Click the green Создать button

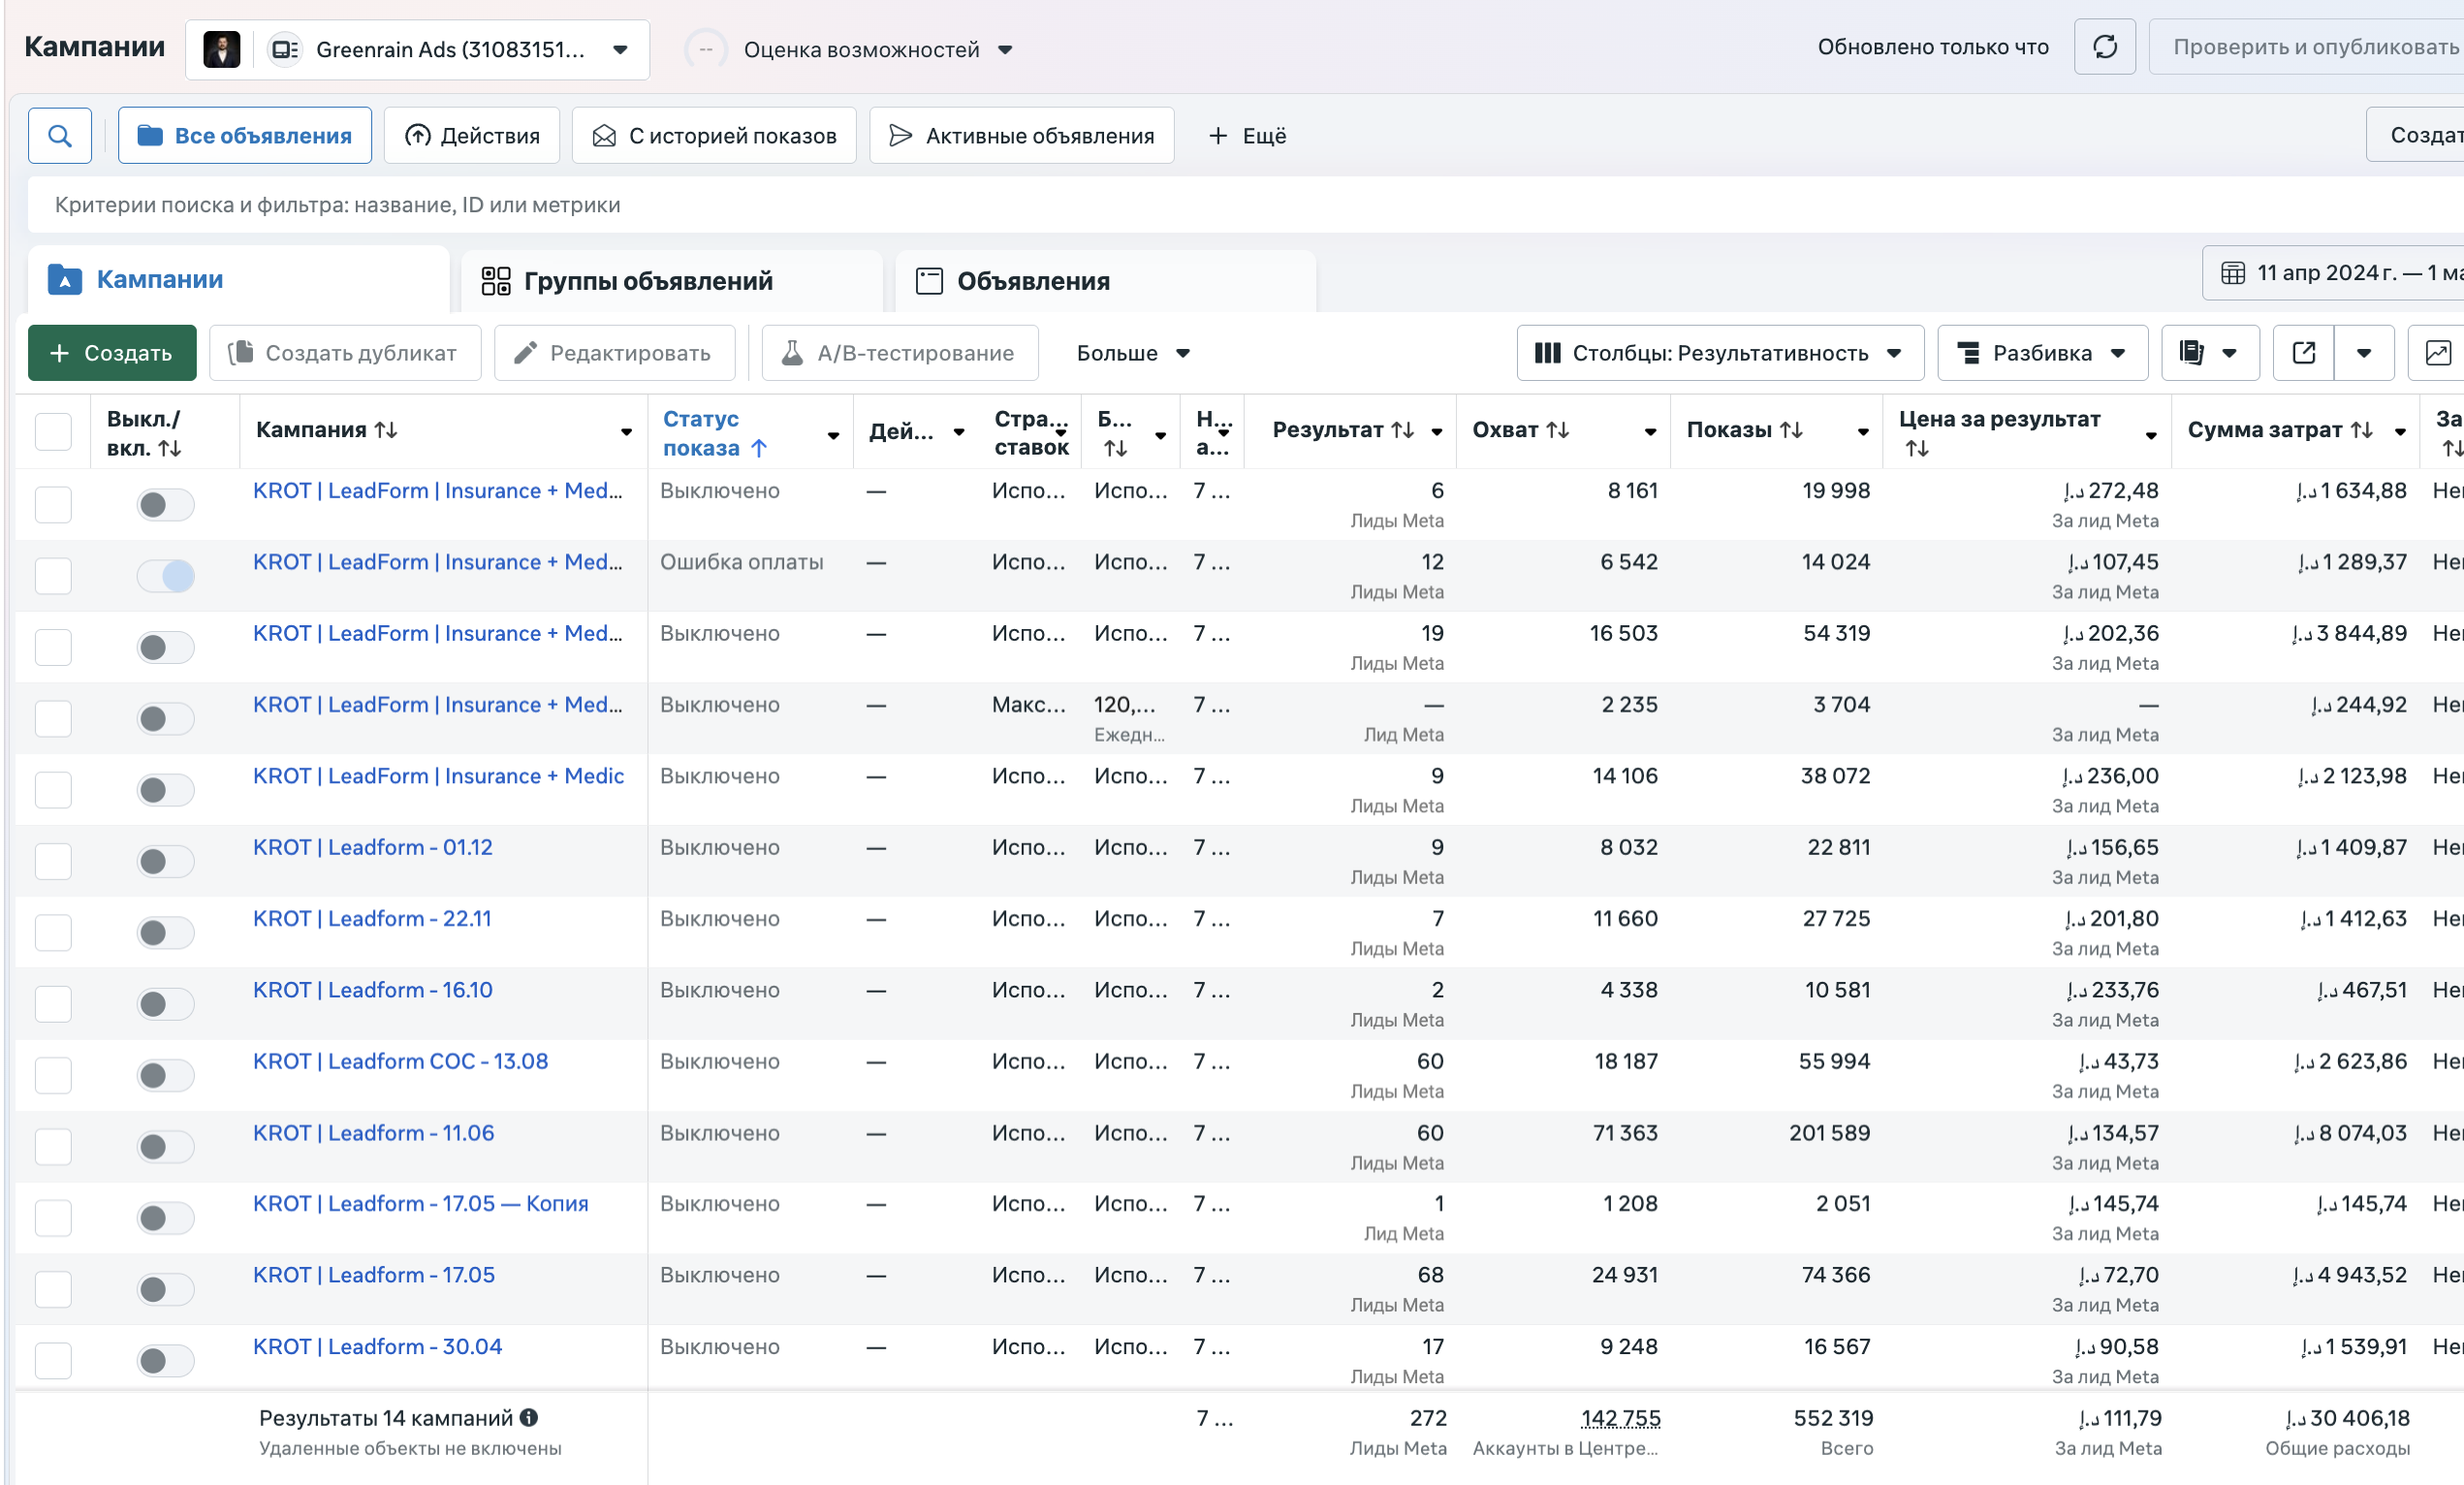112,353
